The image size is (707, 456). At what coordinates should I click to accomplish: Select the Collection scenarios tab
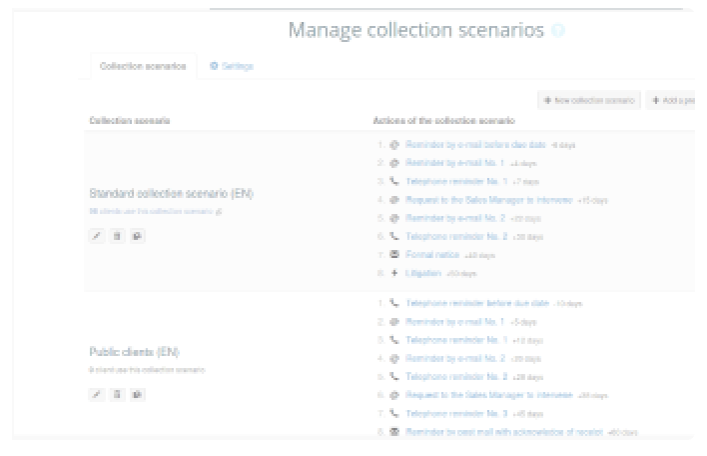coord(143,66)
